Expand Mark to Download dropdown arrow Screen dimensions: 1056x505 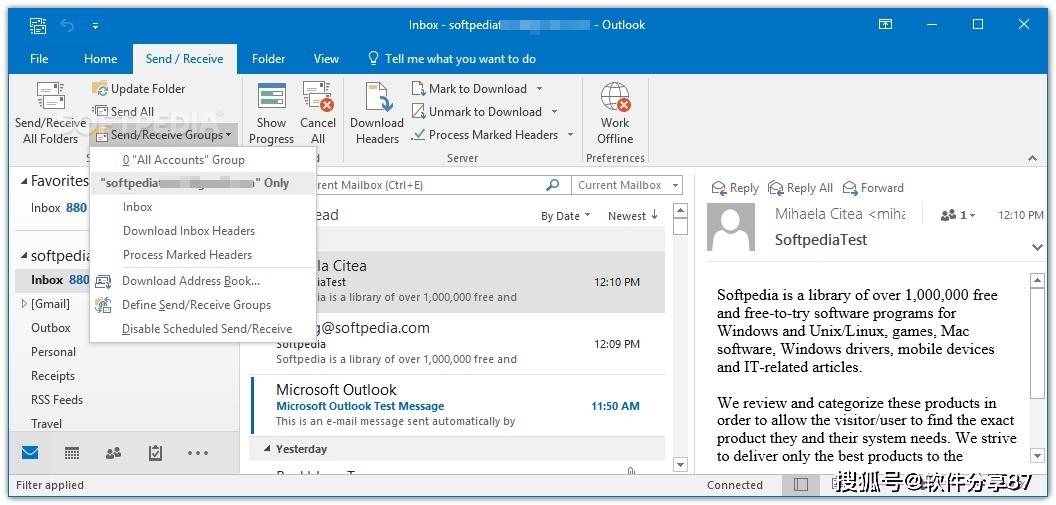tap(539, 89)
